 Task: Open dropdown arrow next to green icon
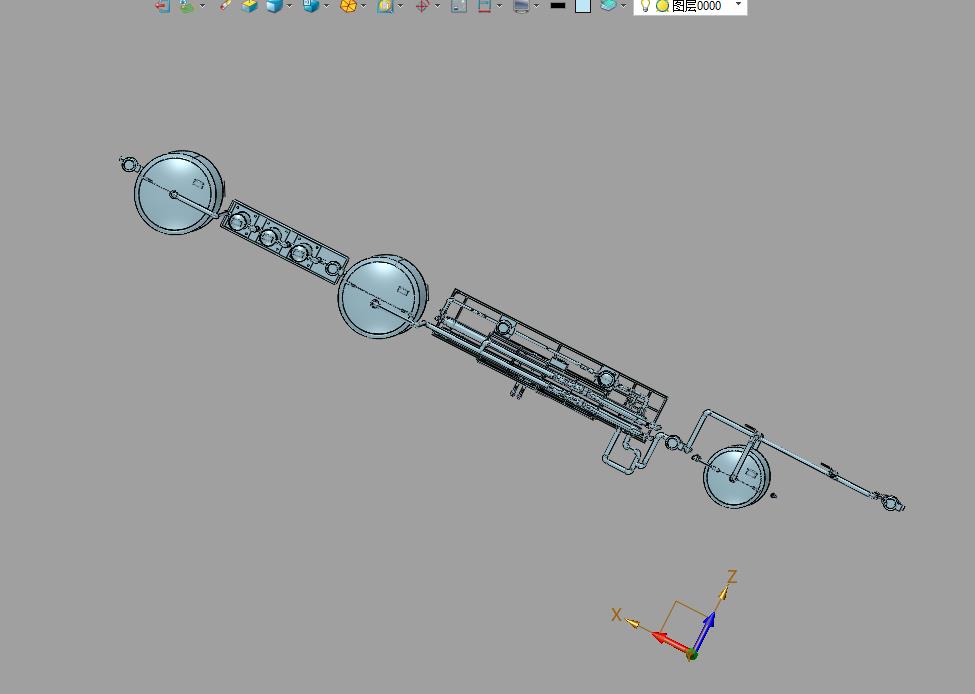click(202, 6)
